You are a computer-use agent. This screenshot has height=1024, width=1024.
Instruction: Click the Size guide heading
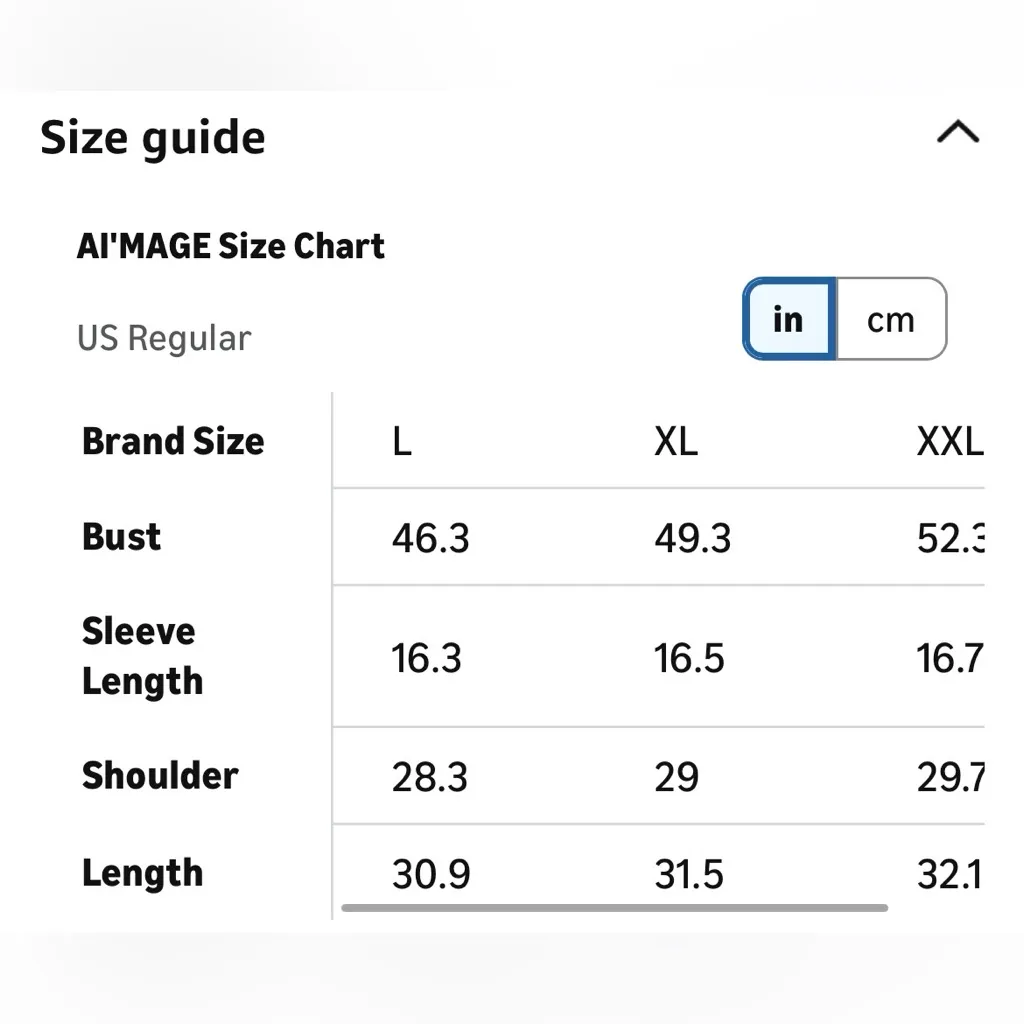153,137
